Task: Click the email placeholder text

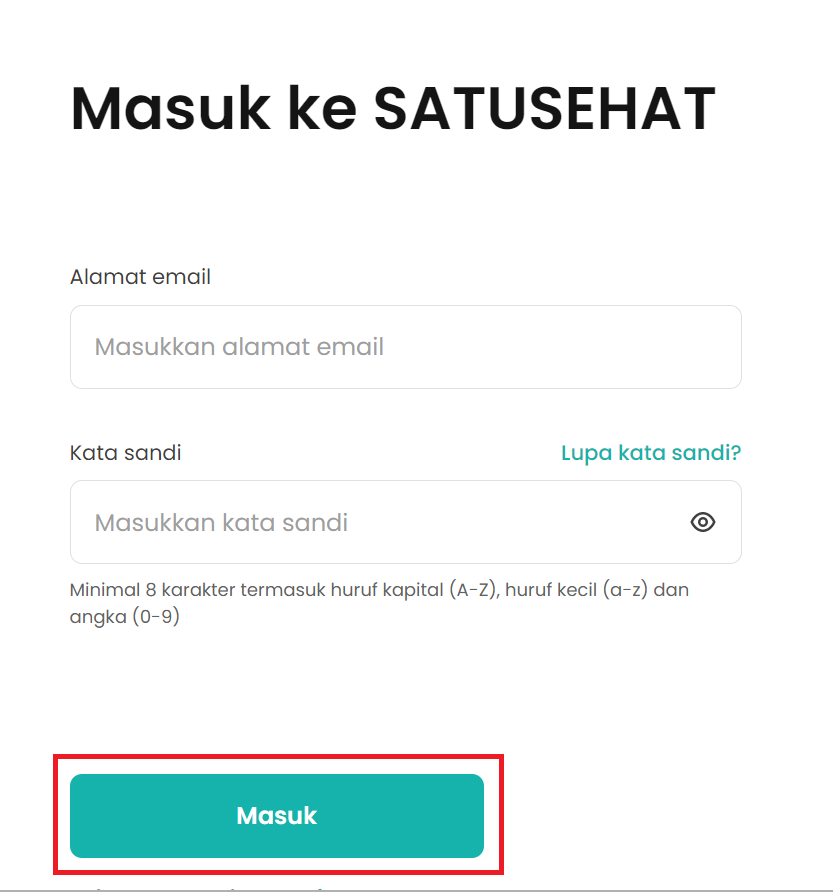Action: [x=239, y=347]
